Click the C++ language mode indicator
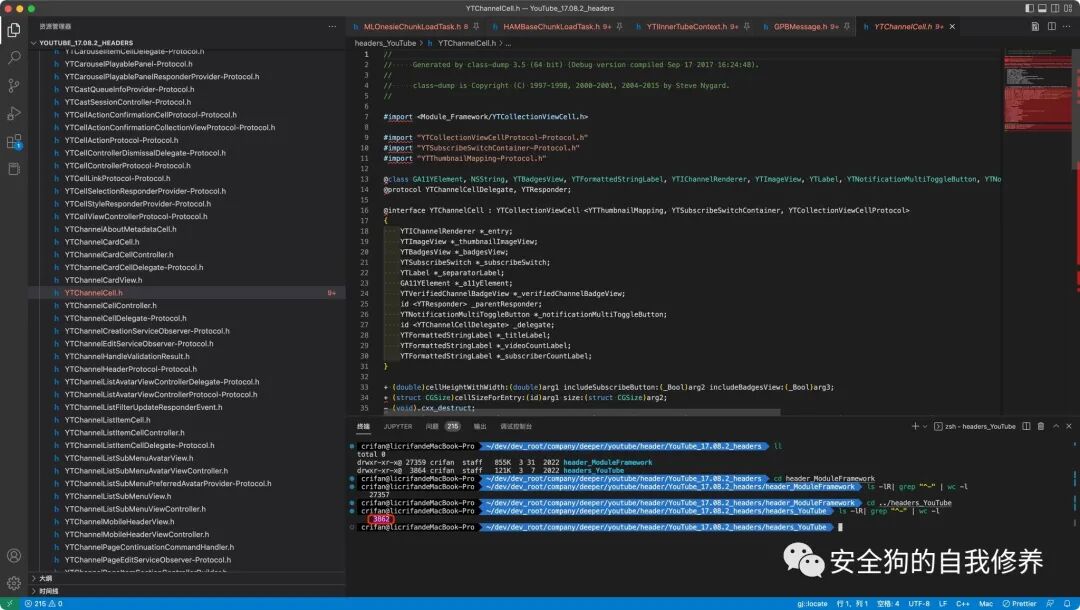1080x610 pixels. 963,604
